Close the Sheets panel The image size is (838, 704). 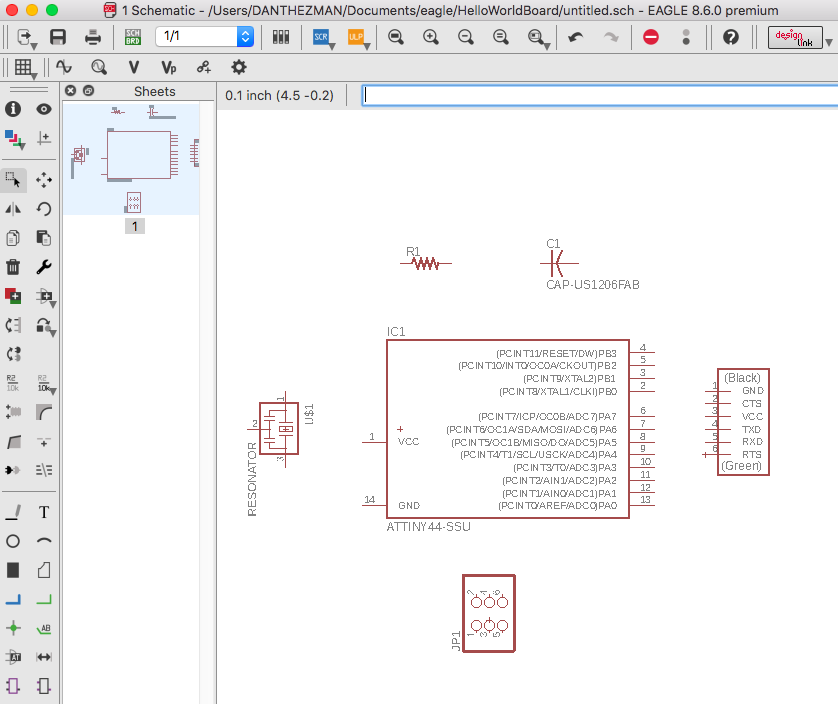click(71, 90)
